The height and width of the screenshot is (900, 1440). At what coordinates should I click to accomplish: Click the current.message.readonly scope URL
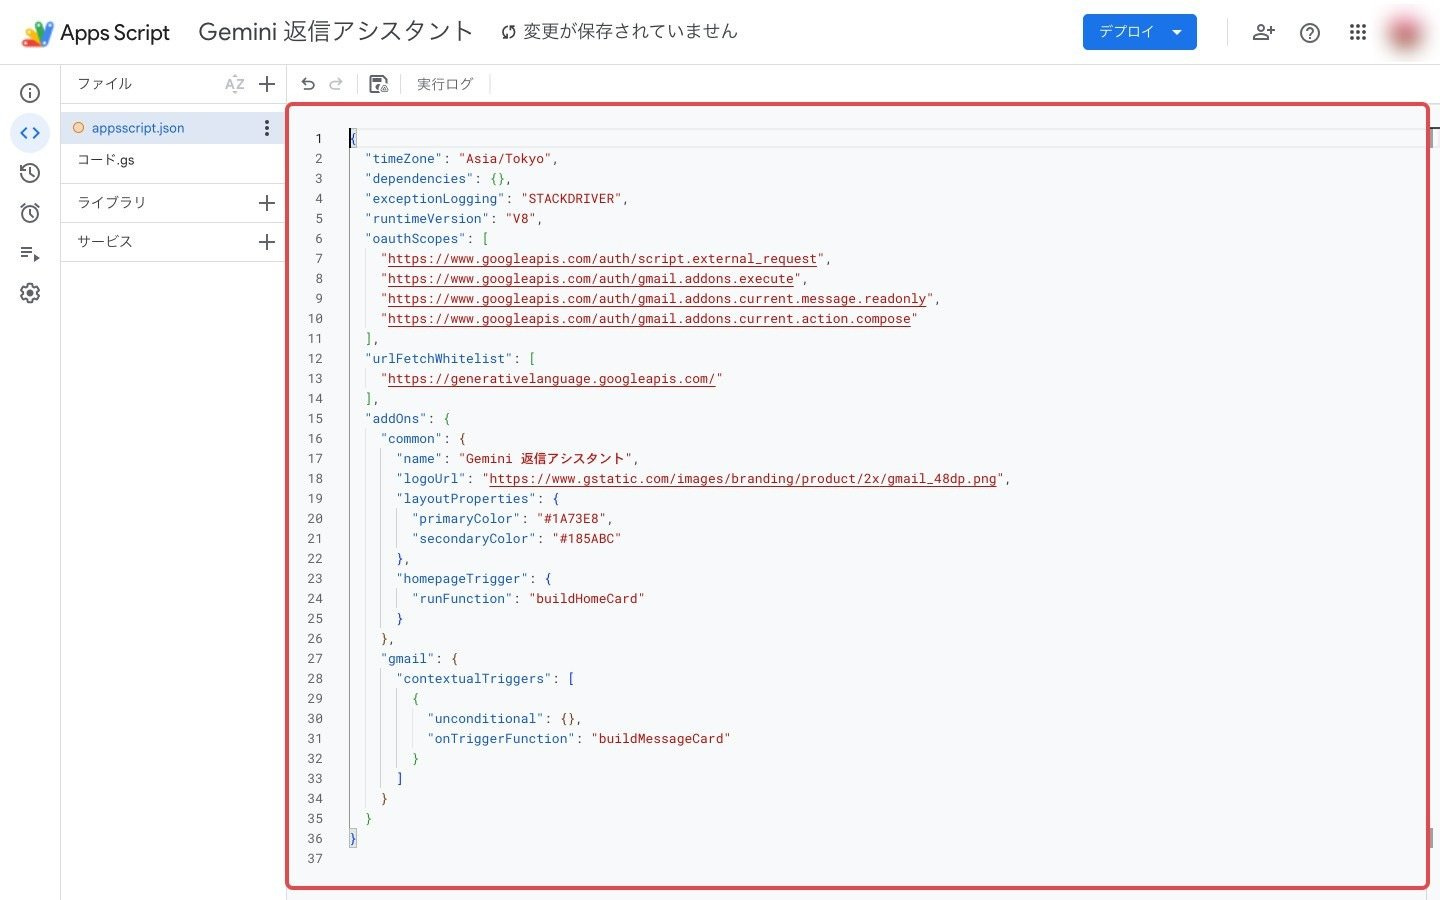pos(657,299)
